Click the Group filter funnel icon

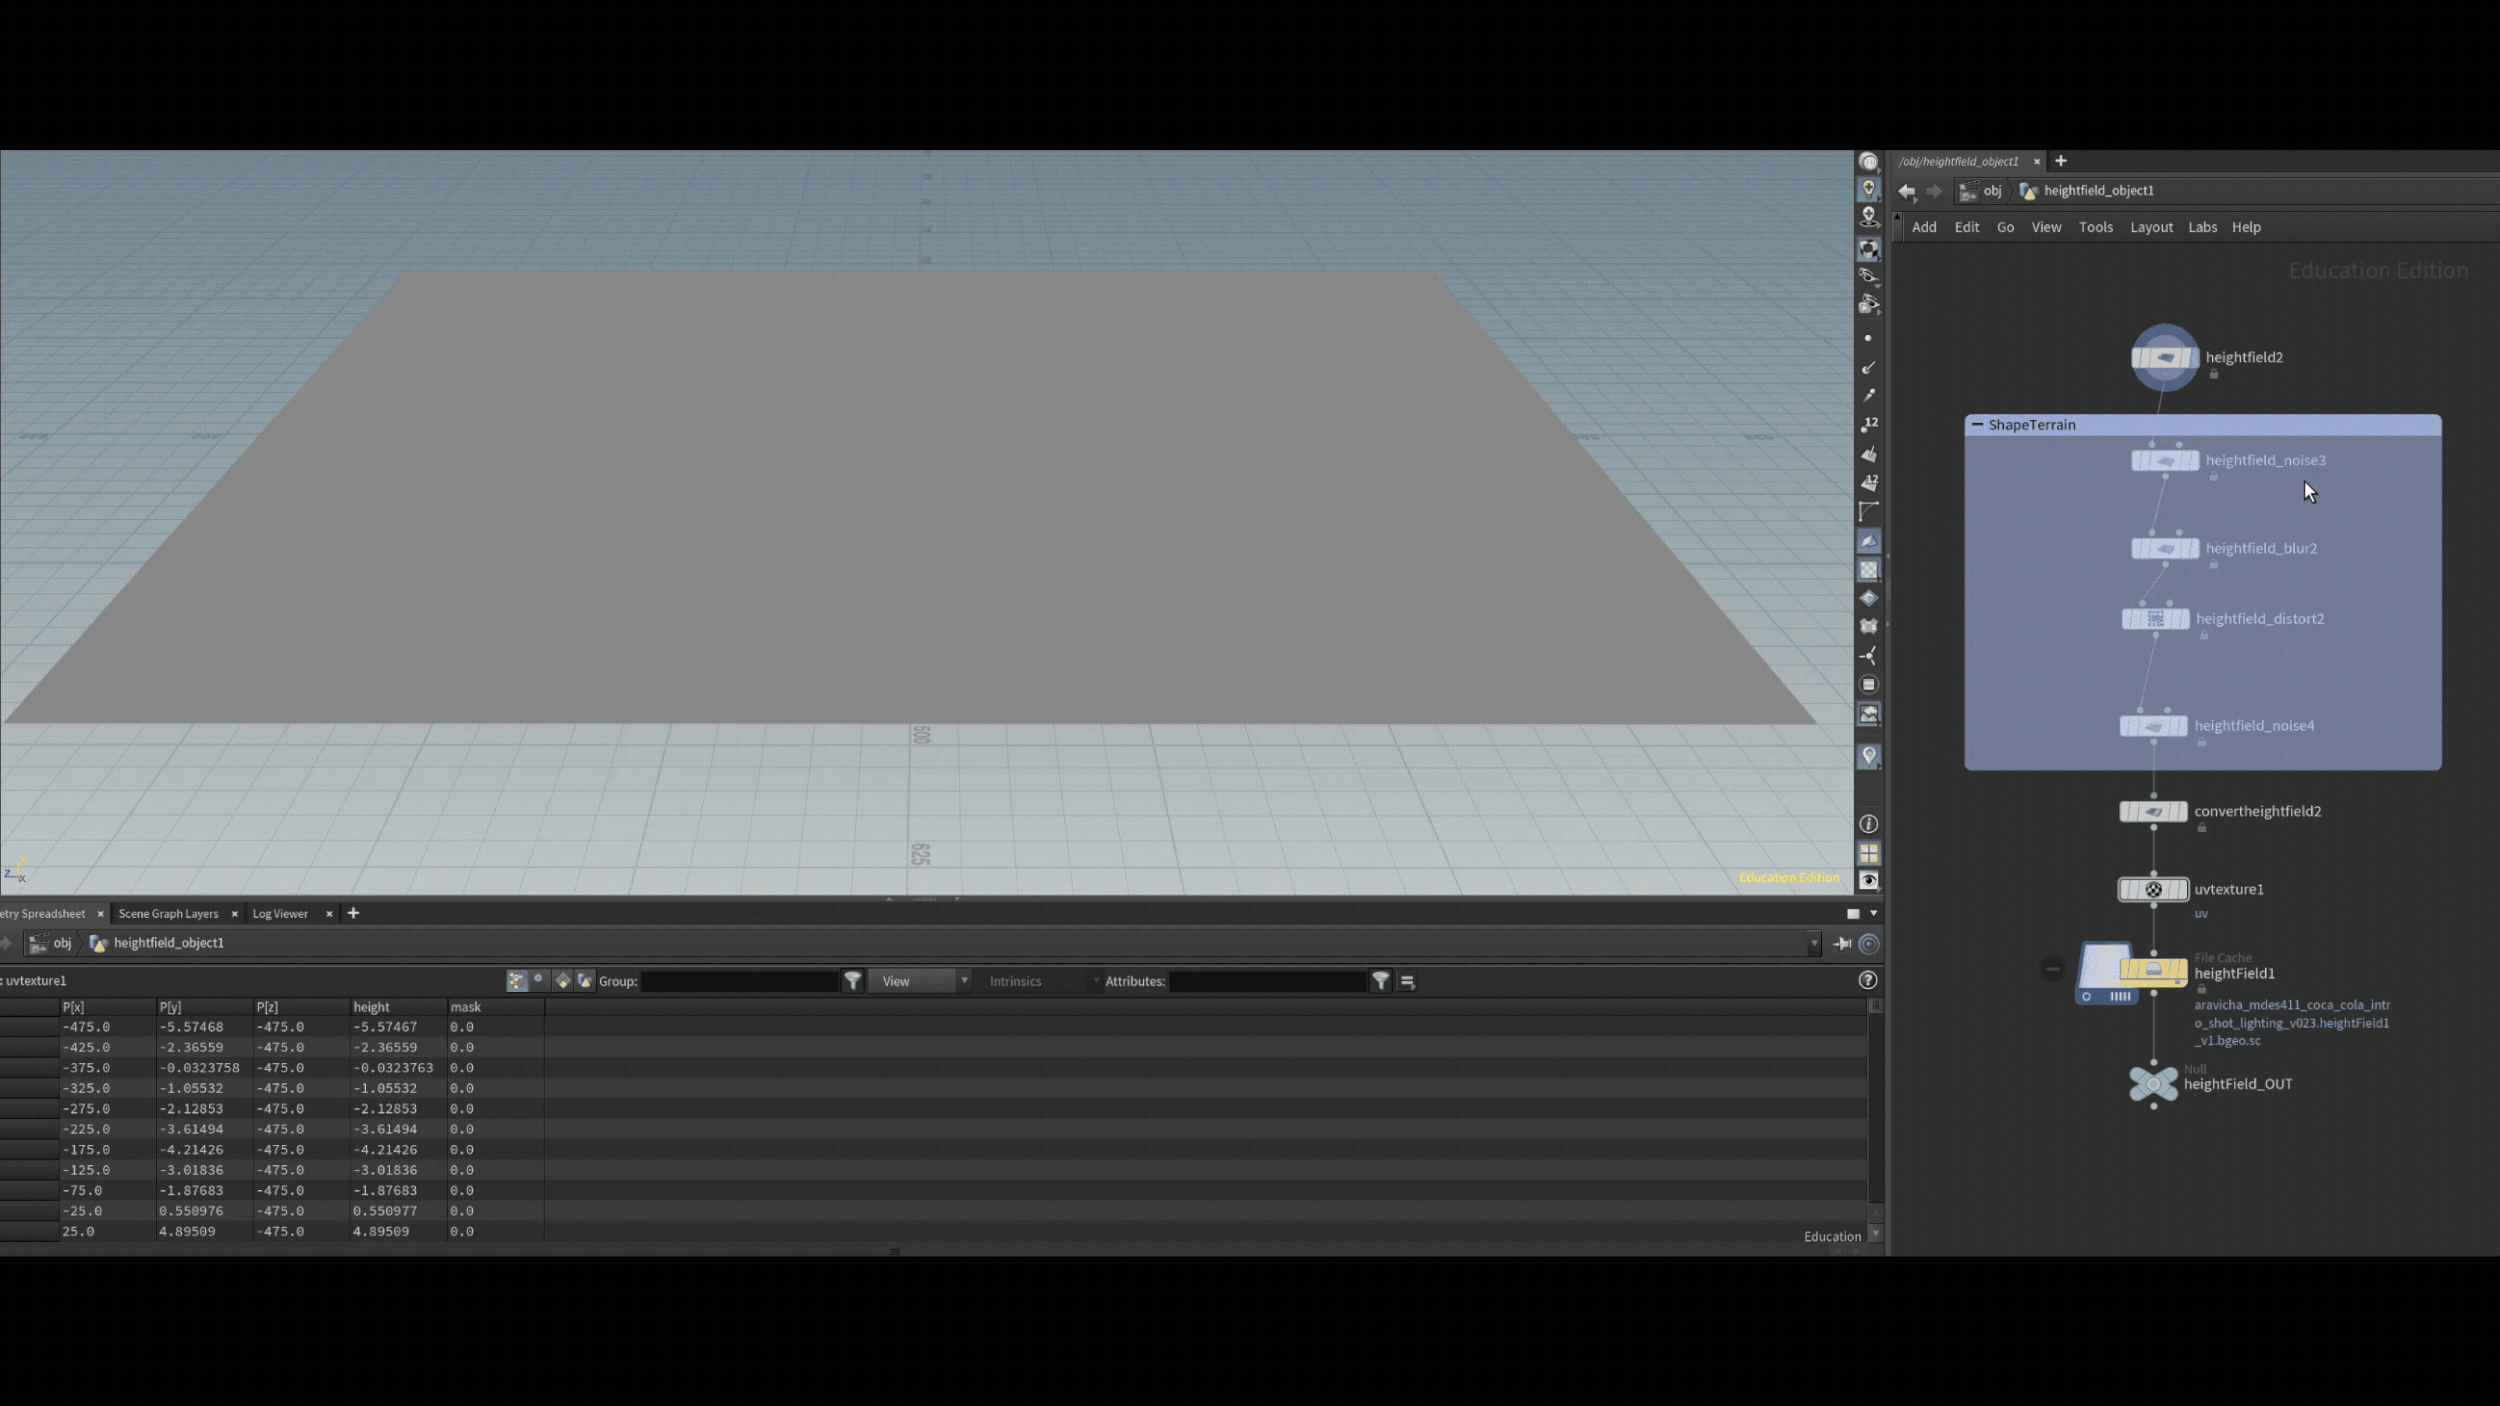[x=853, y=981]
